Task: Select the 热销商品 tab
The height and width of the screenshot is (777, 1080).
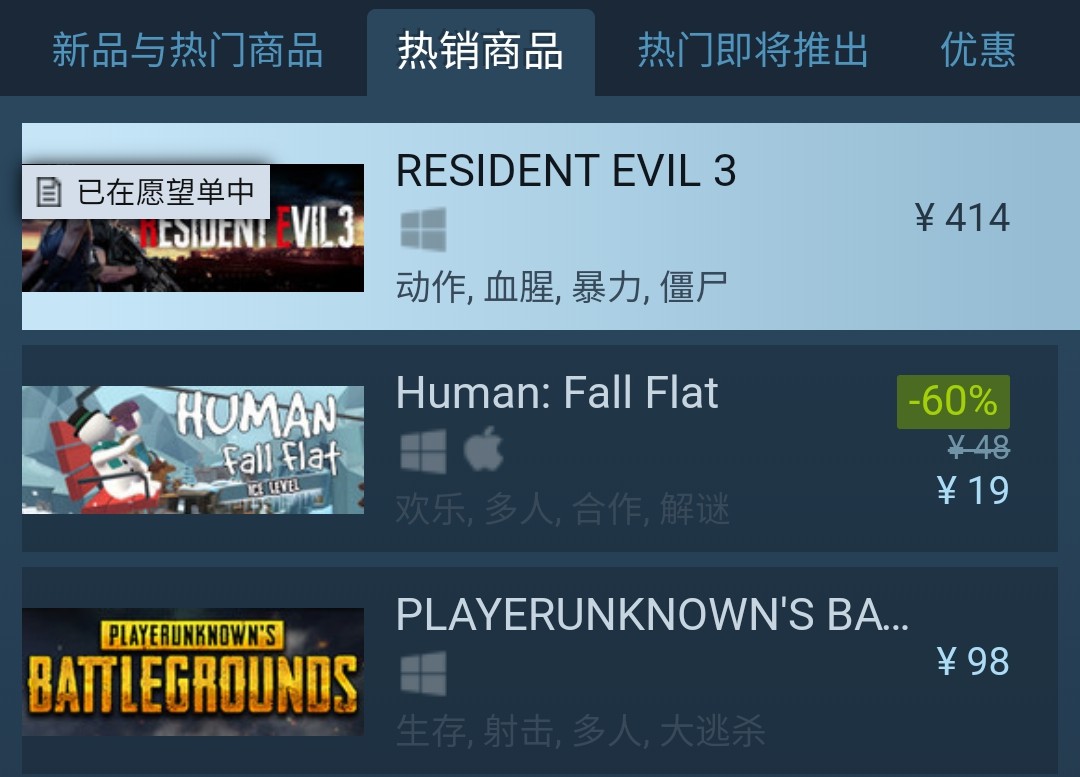Action: coord(481,52)
